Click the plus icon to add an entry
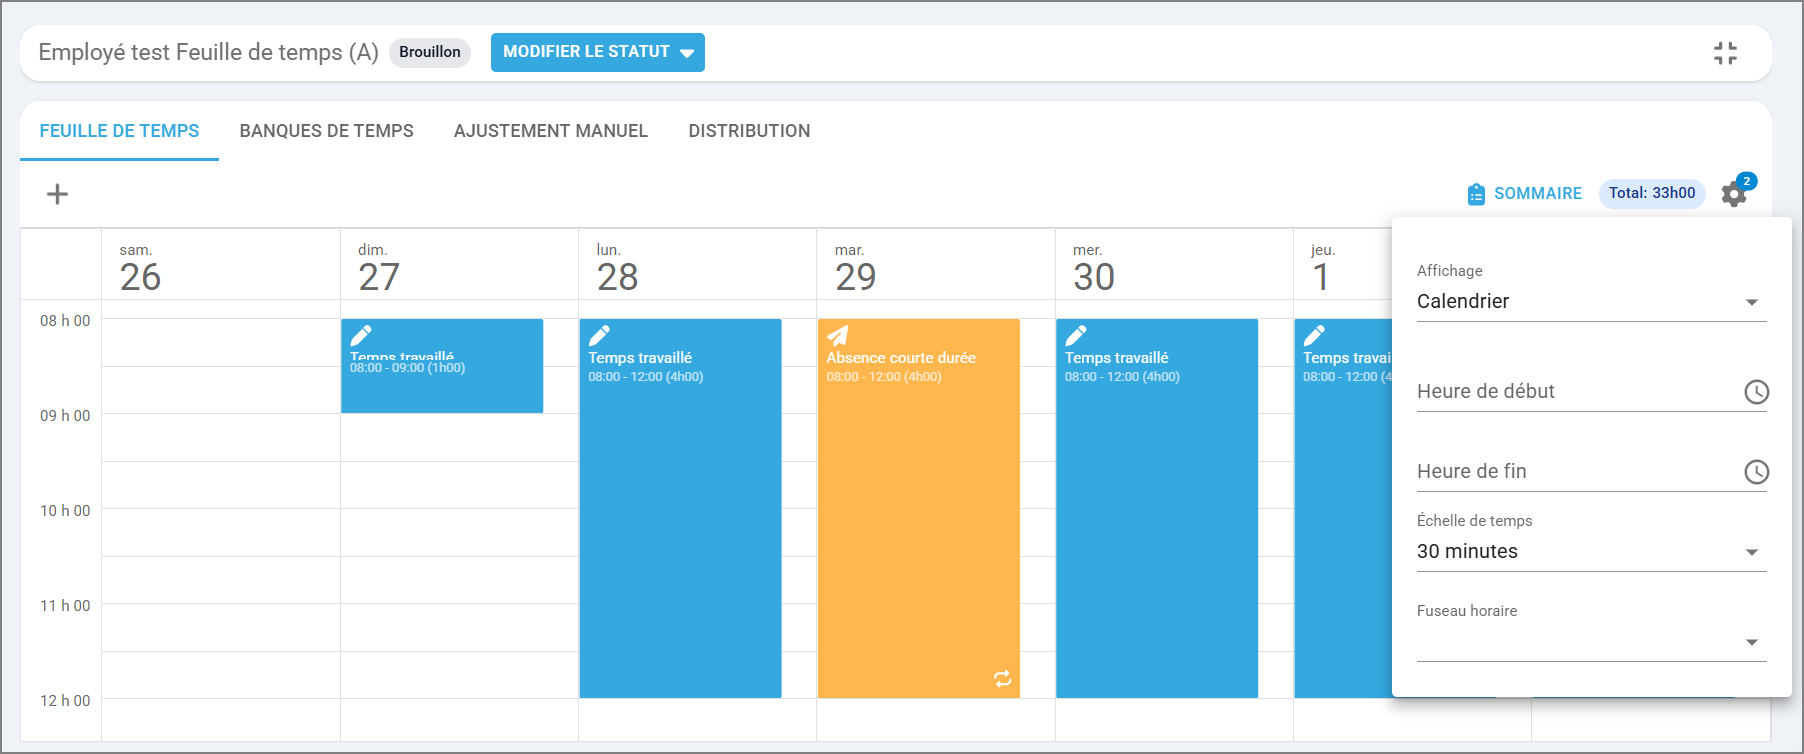Image resolution: width=1804 pixels, height=754 pixels. point(58,194)
